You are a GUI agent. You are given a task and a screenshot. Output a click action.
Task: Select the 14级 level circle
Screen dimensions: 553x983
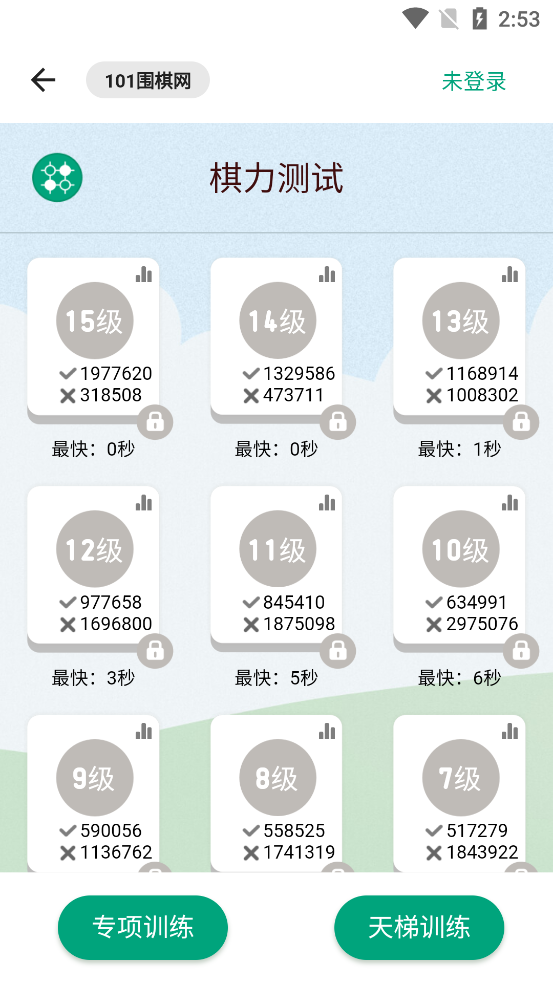pos(278,320)
